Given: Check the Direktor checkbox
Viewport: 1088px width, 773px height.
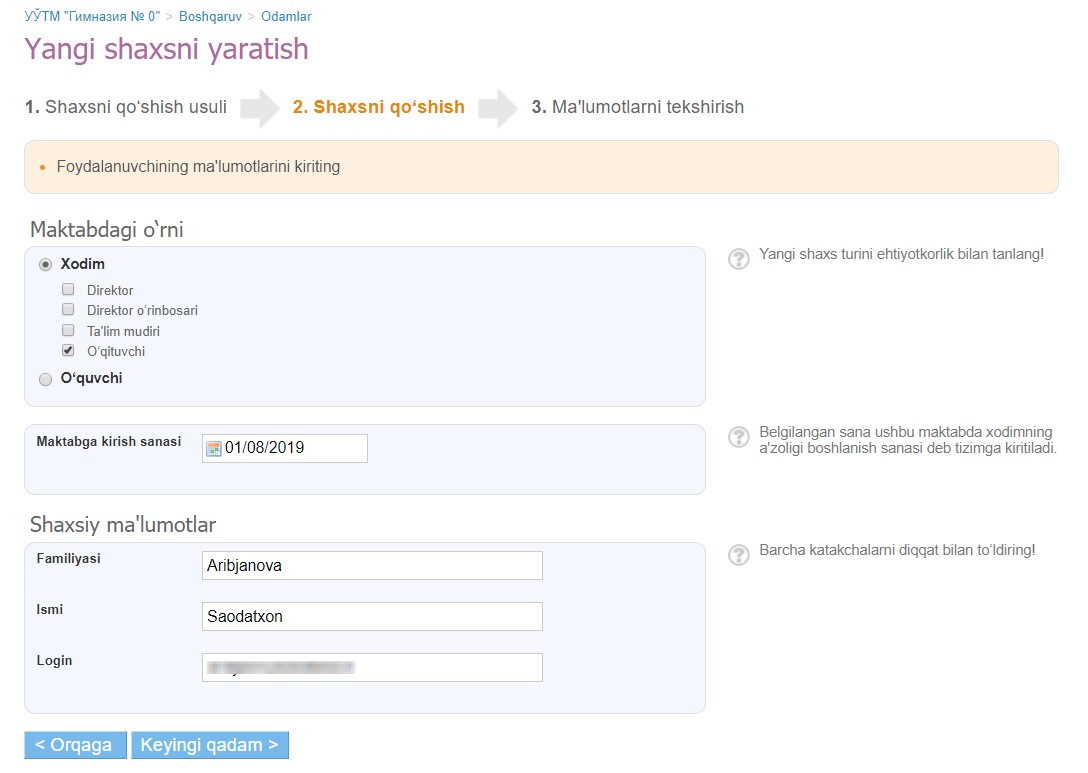Looking at the screenshot, I should coord(68,289).
